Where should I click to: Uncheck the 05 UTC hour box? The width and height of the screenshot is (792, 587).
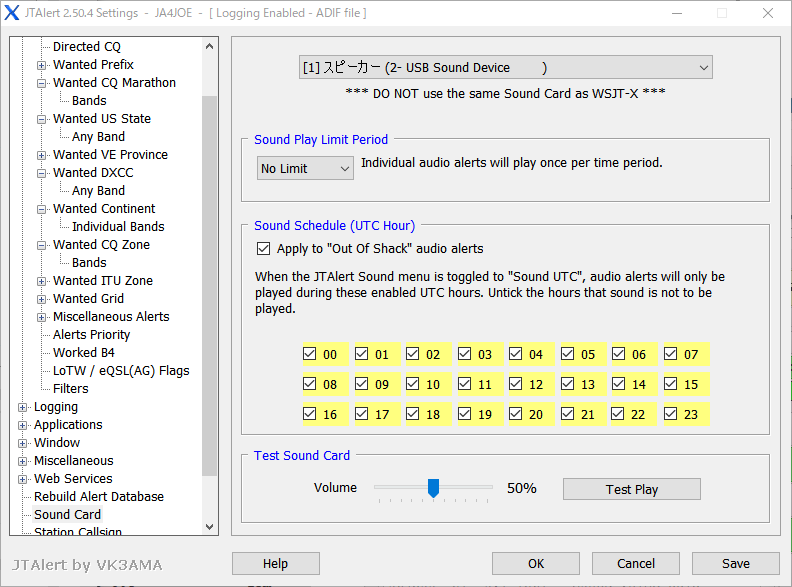(568, 354)
